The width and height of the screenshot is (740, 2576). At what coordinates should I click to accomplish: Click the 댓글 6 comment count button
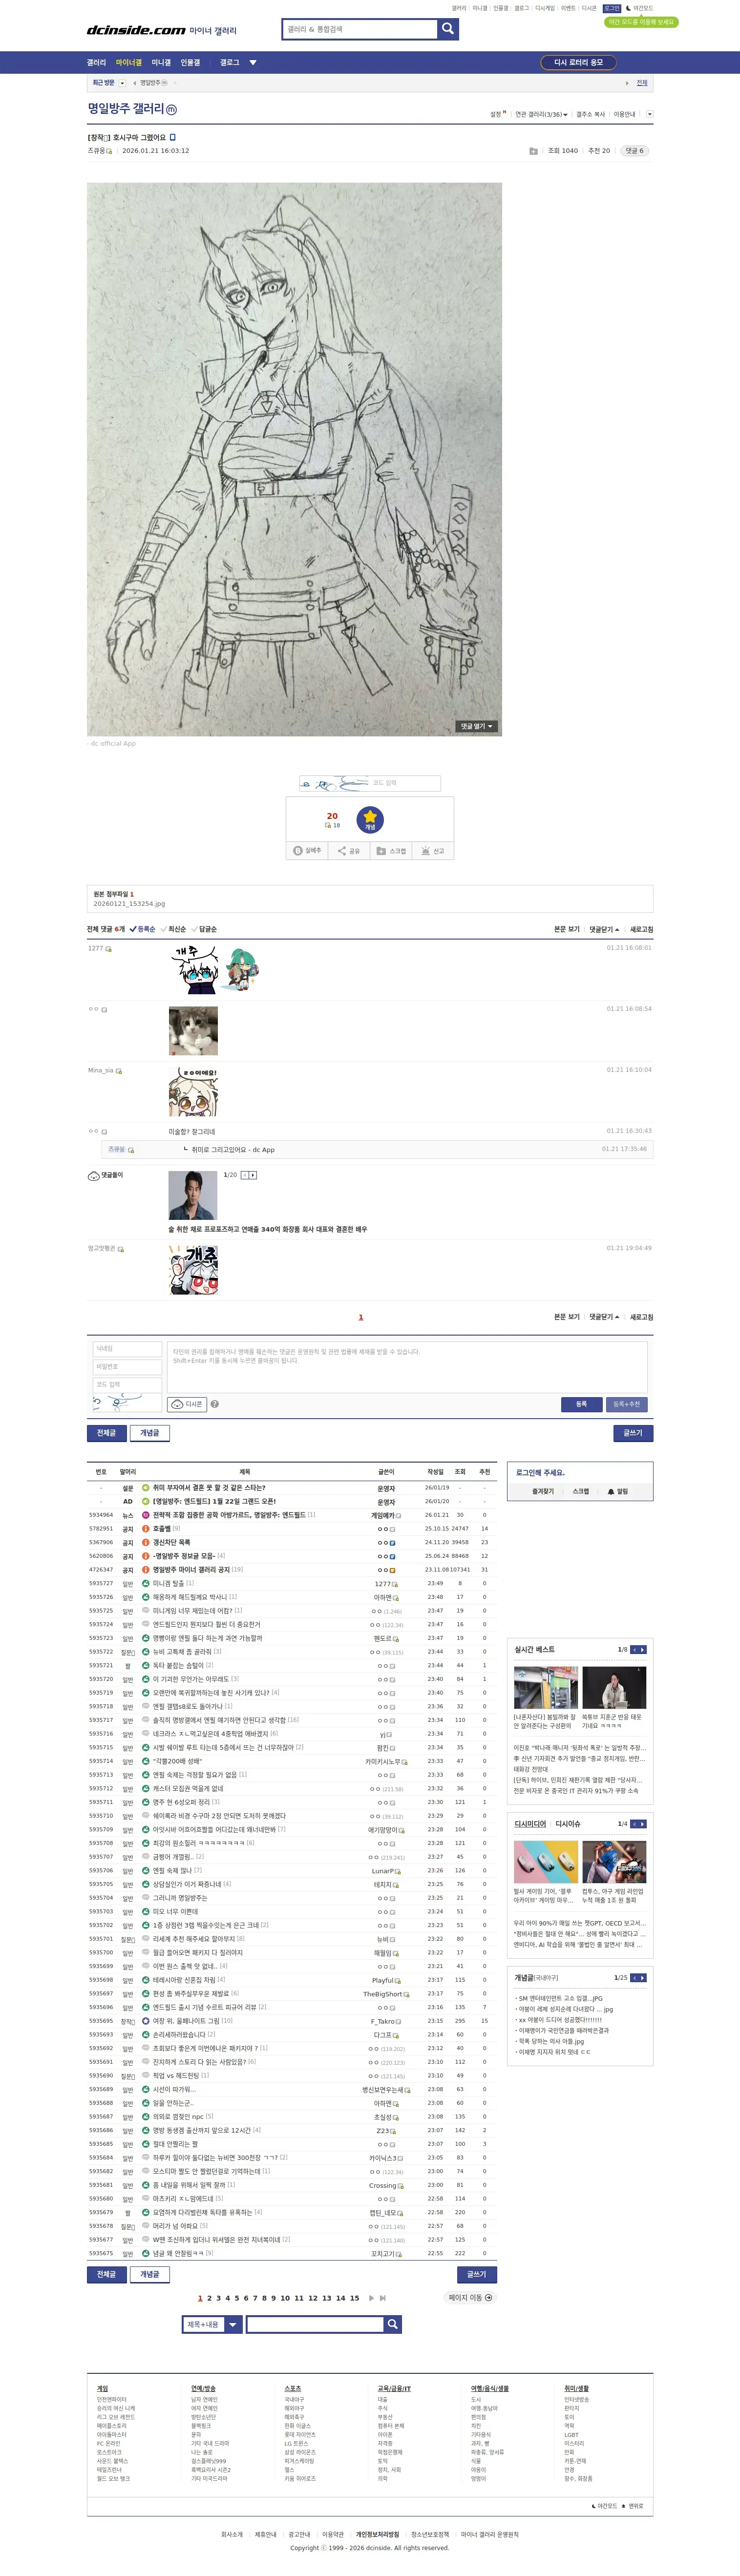tap(635, 151)
